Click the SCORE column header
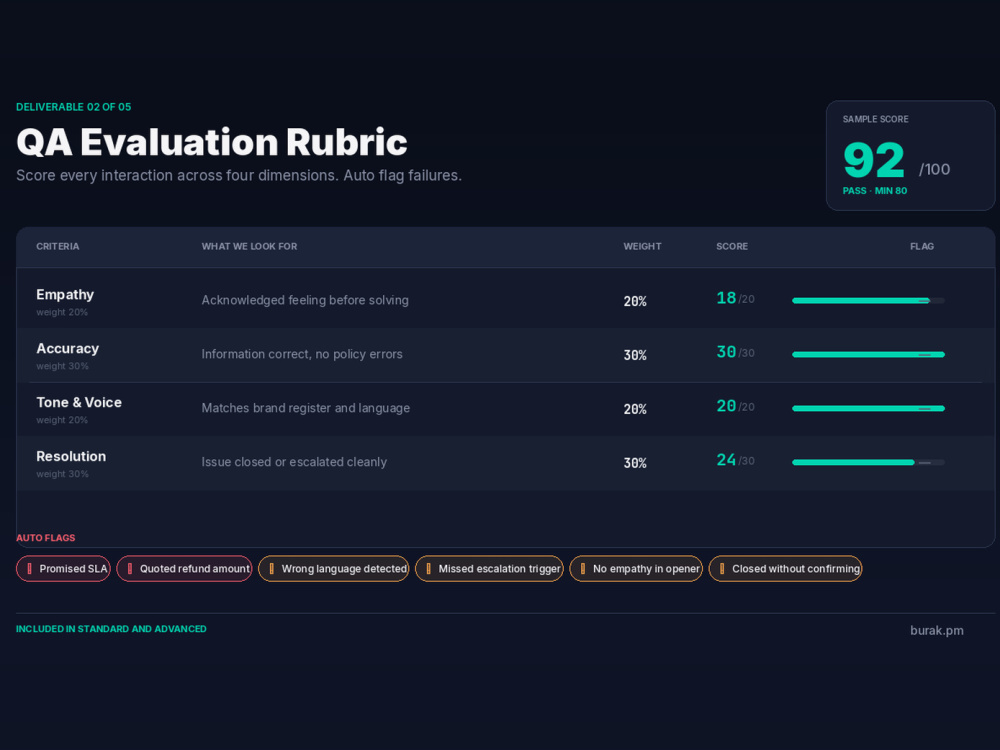The height and width of the screenshot is (750, 1000). coord(732,246)
